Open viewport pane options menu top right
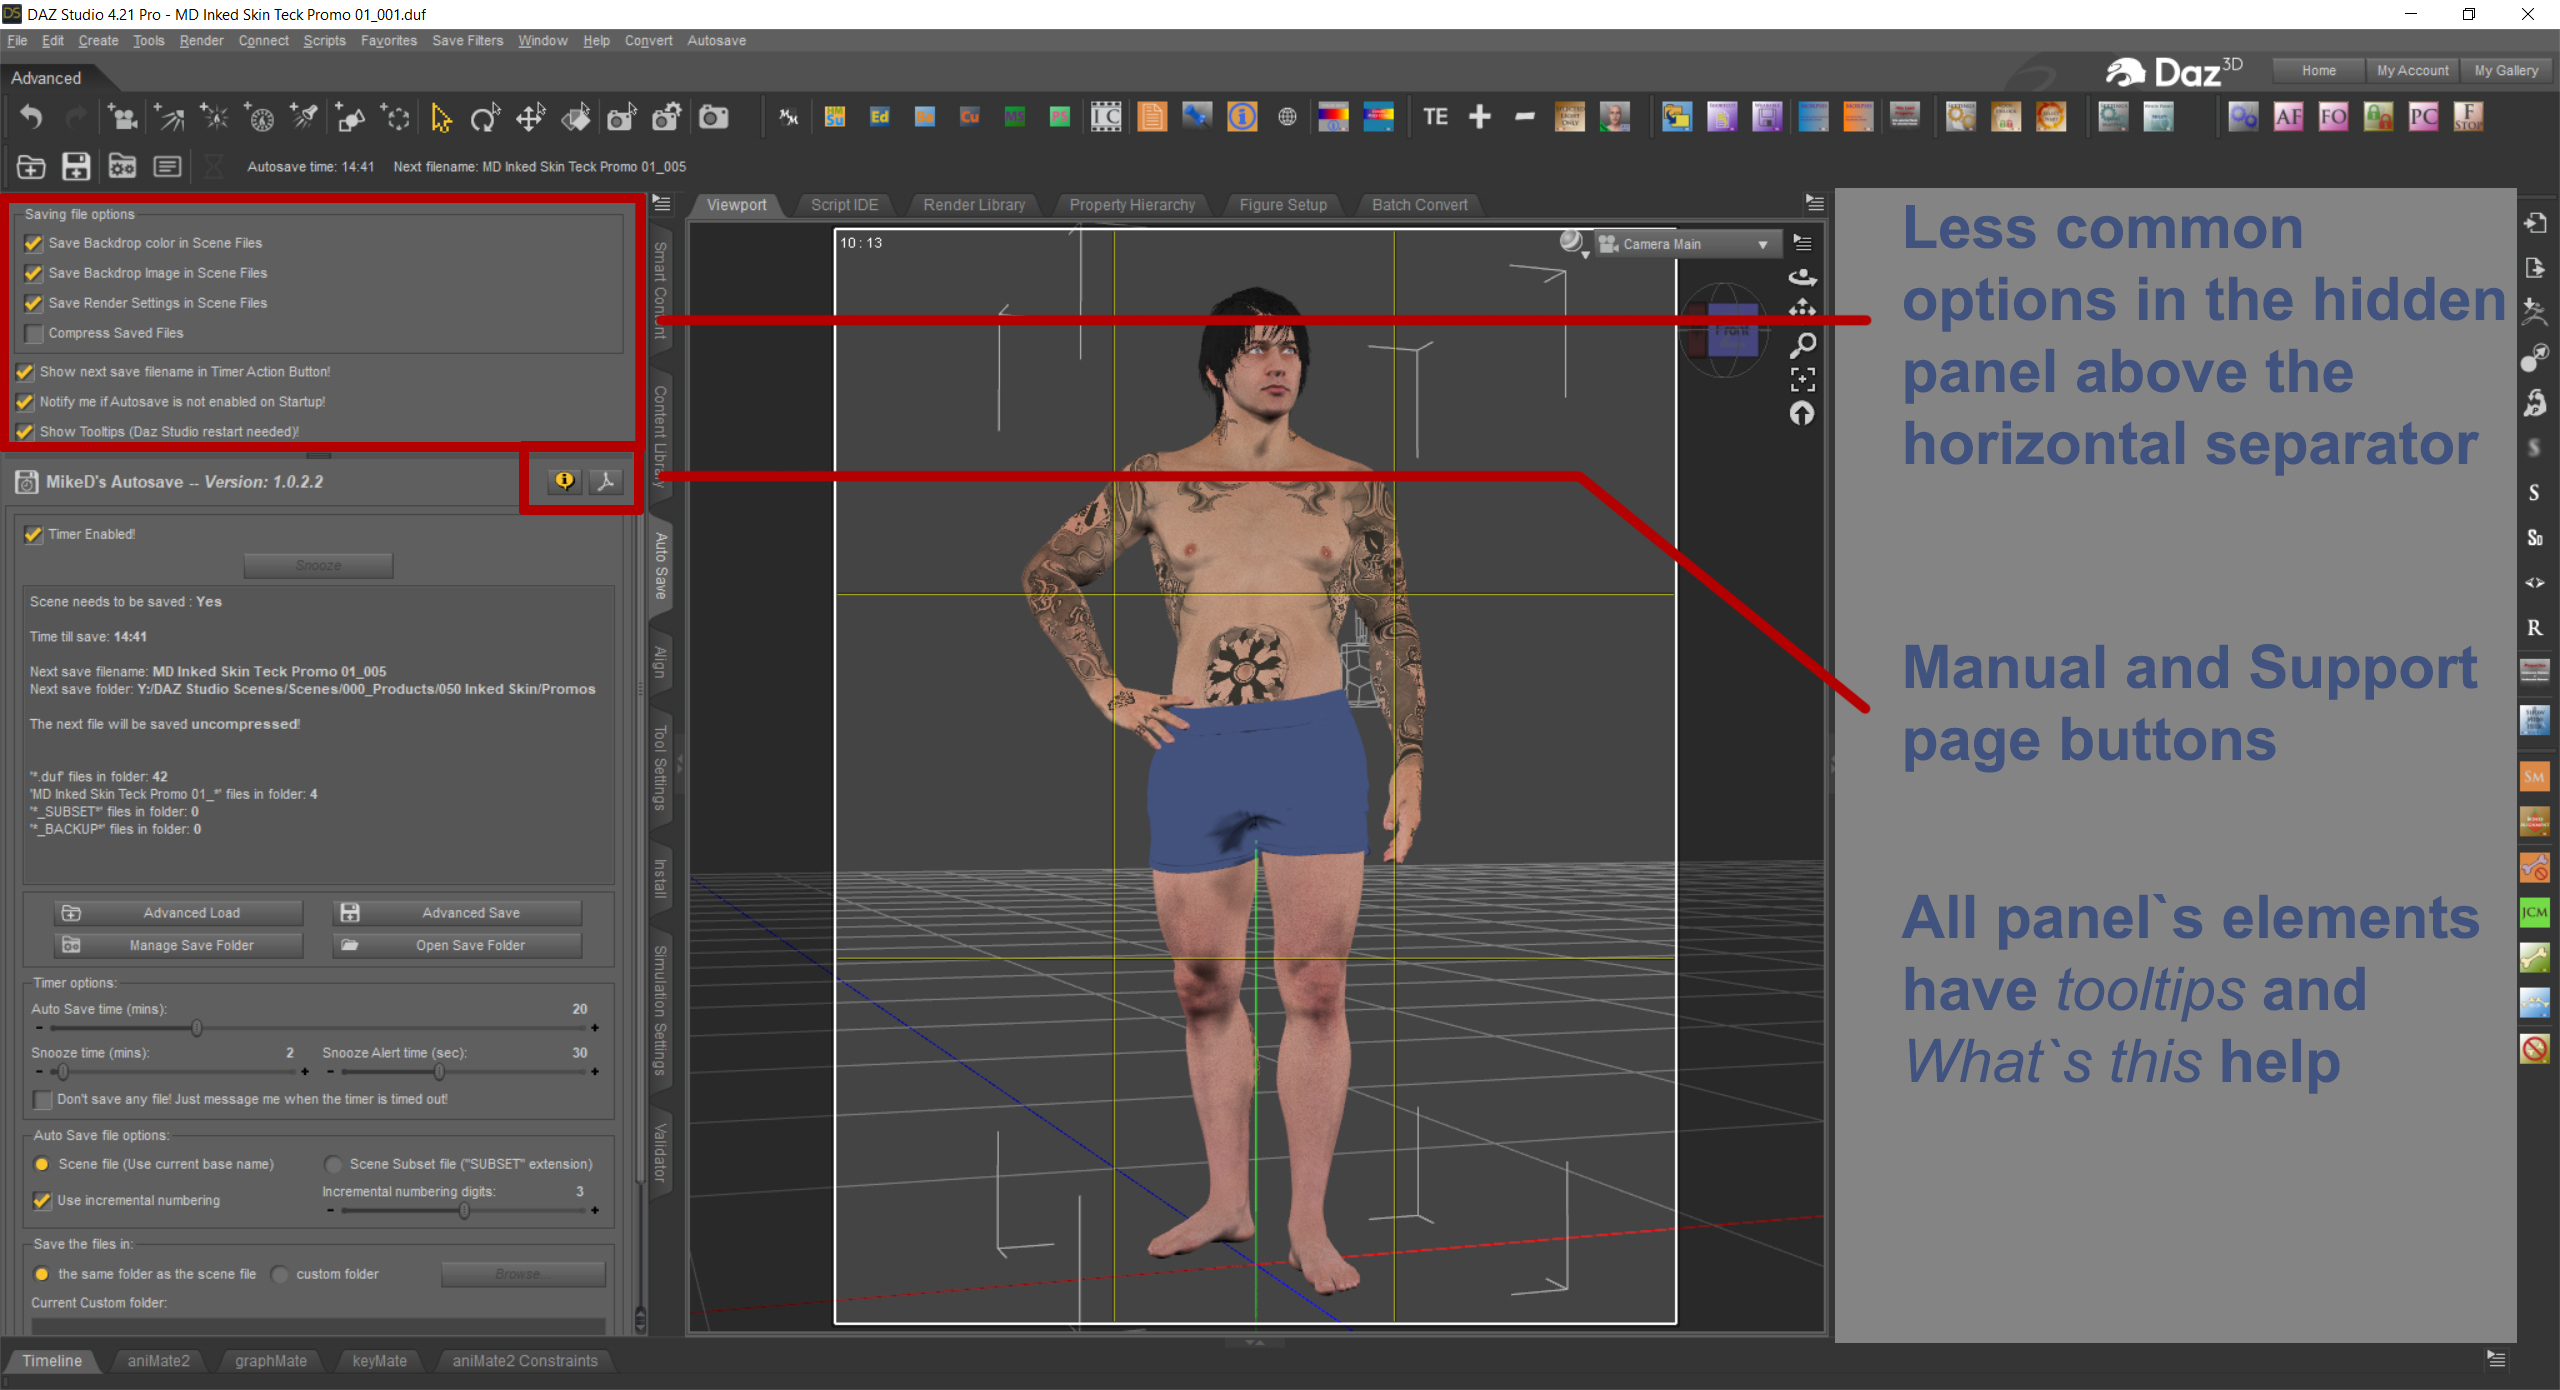Screen dimensions: 2560x1390 click(1815, 203)
